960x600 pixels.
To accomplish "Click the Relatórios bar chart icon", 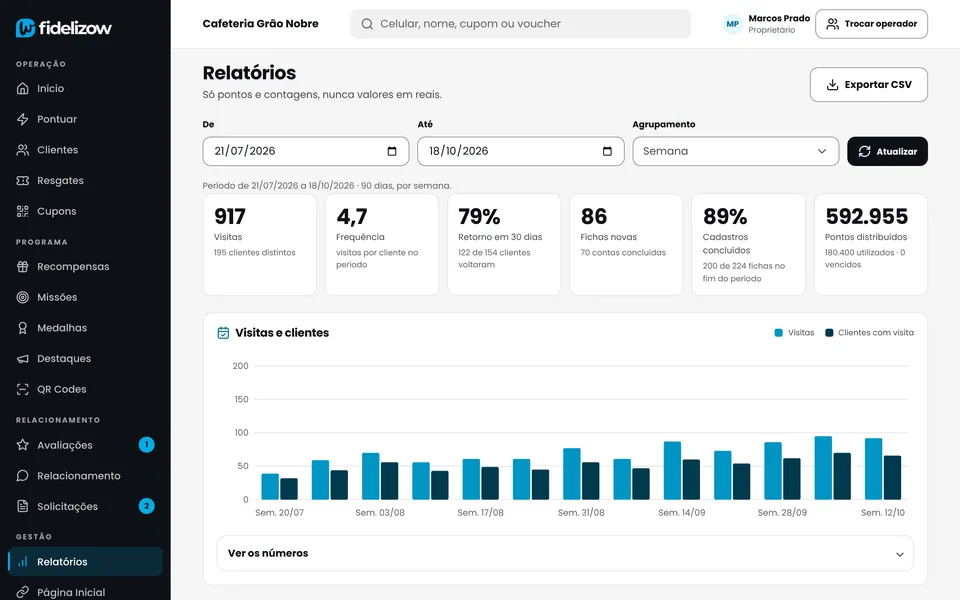I will click(23, 561).
